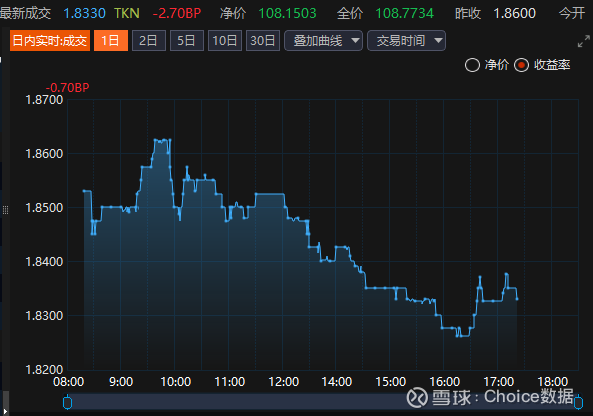Open the 叠加曲线 dropdown
This screenshot has height=416, width=593.
323,40
